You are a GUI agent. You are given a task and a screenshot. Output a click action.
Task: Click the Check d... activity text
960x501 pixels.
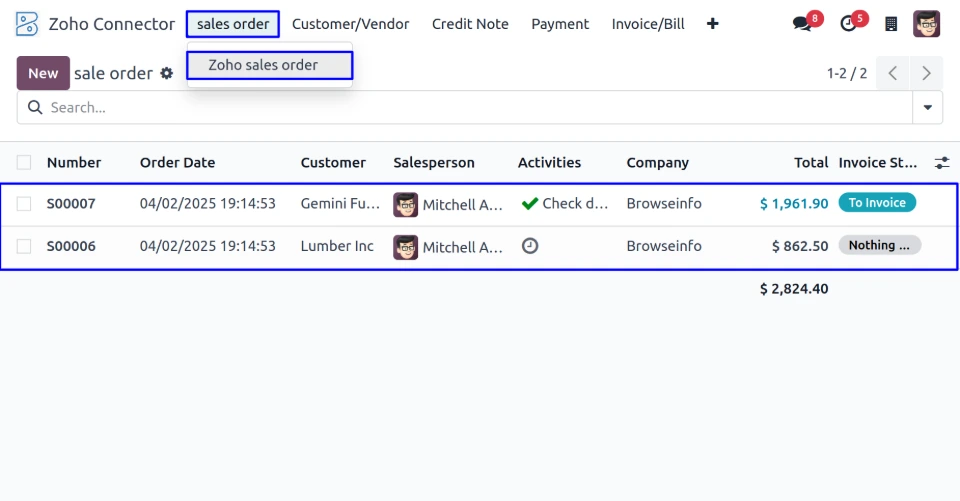[575, 203]
